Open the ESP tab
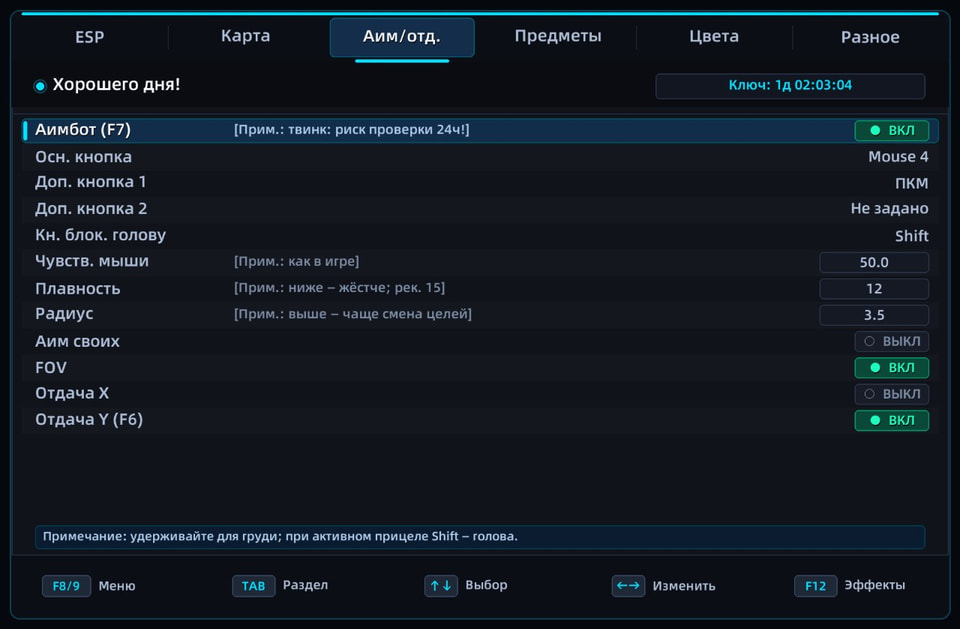This screenshot has height=629, width=960. (89, 37)
